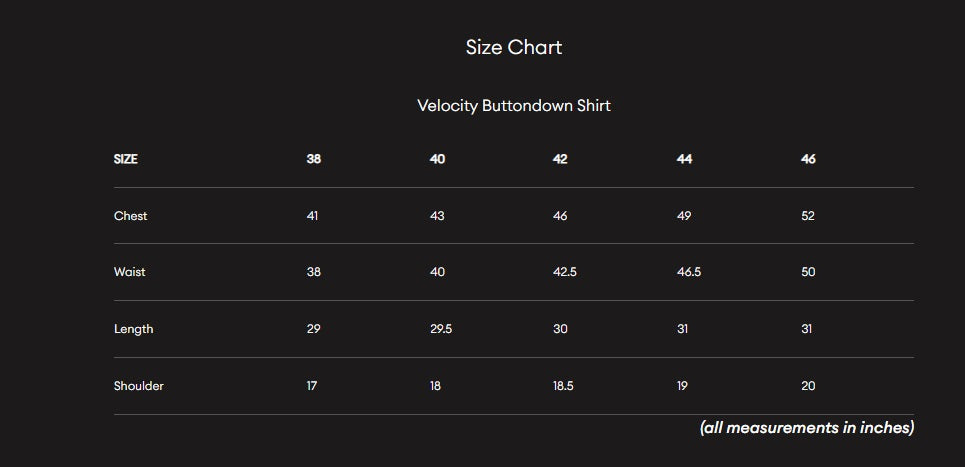
Task: Select the Waist row label
Action: click(130, 272)
